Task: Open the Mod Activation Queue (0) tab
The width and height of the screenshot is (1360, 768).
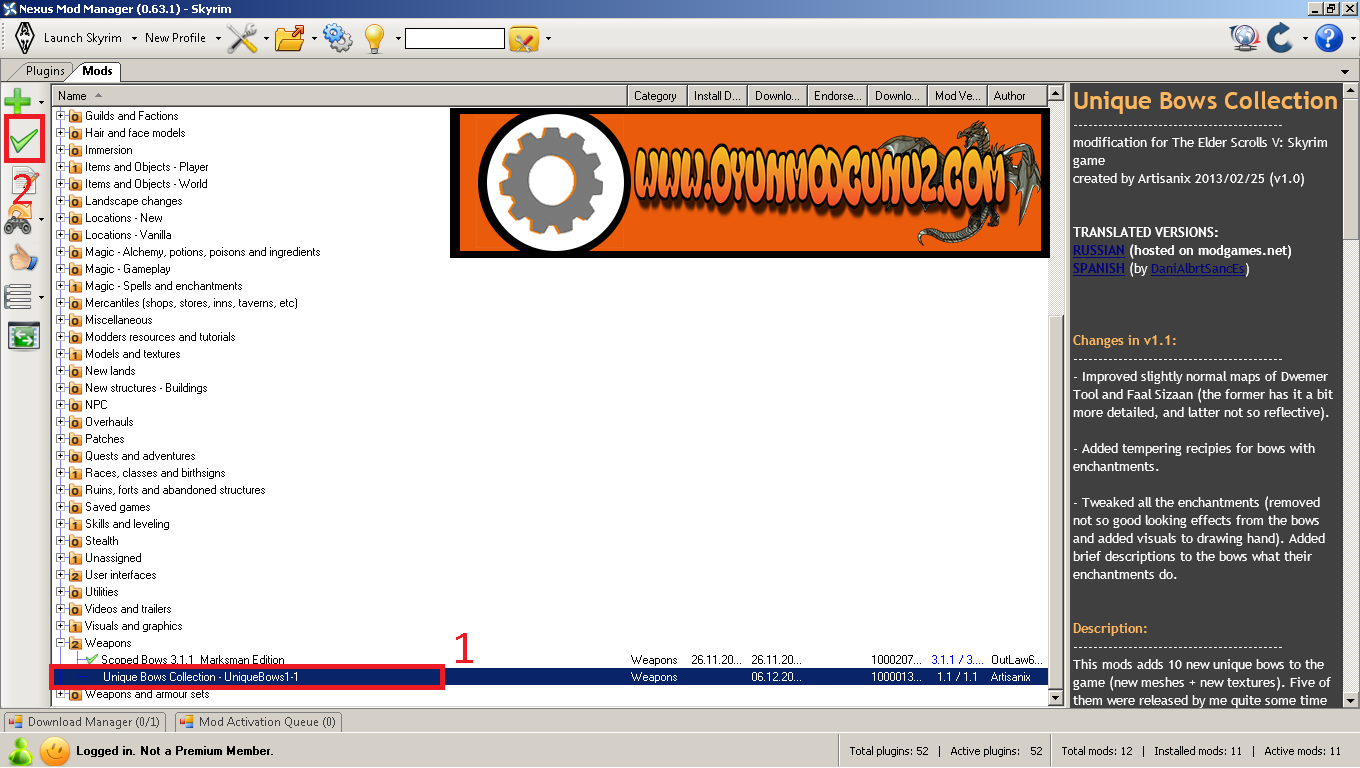Action: click(x=259, y=722)
